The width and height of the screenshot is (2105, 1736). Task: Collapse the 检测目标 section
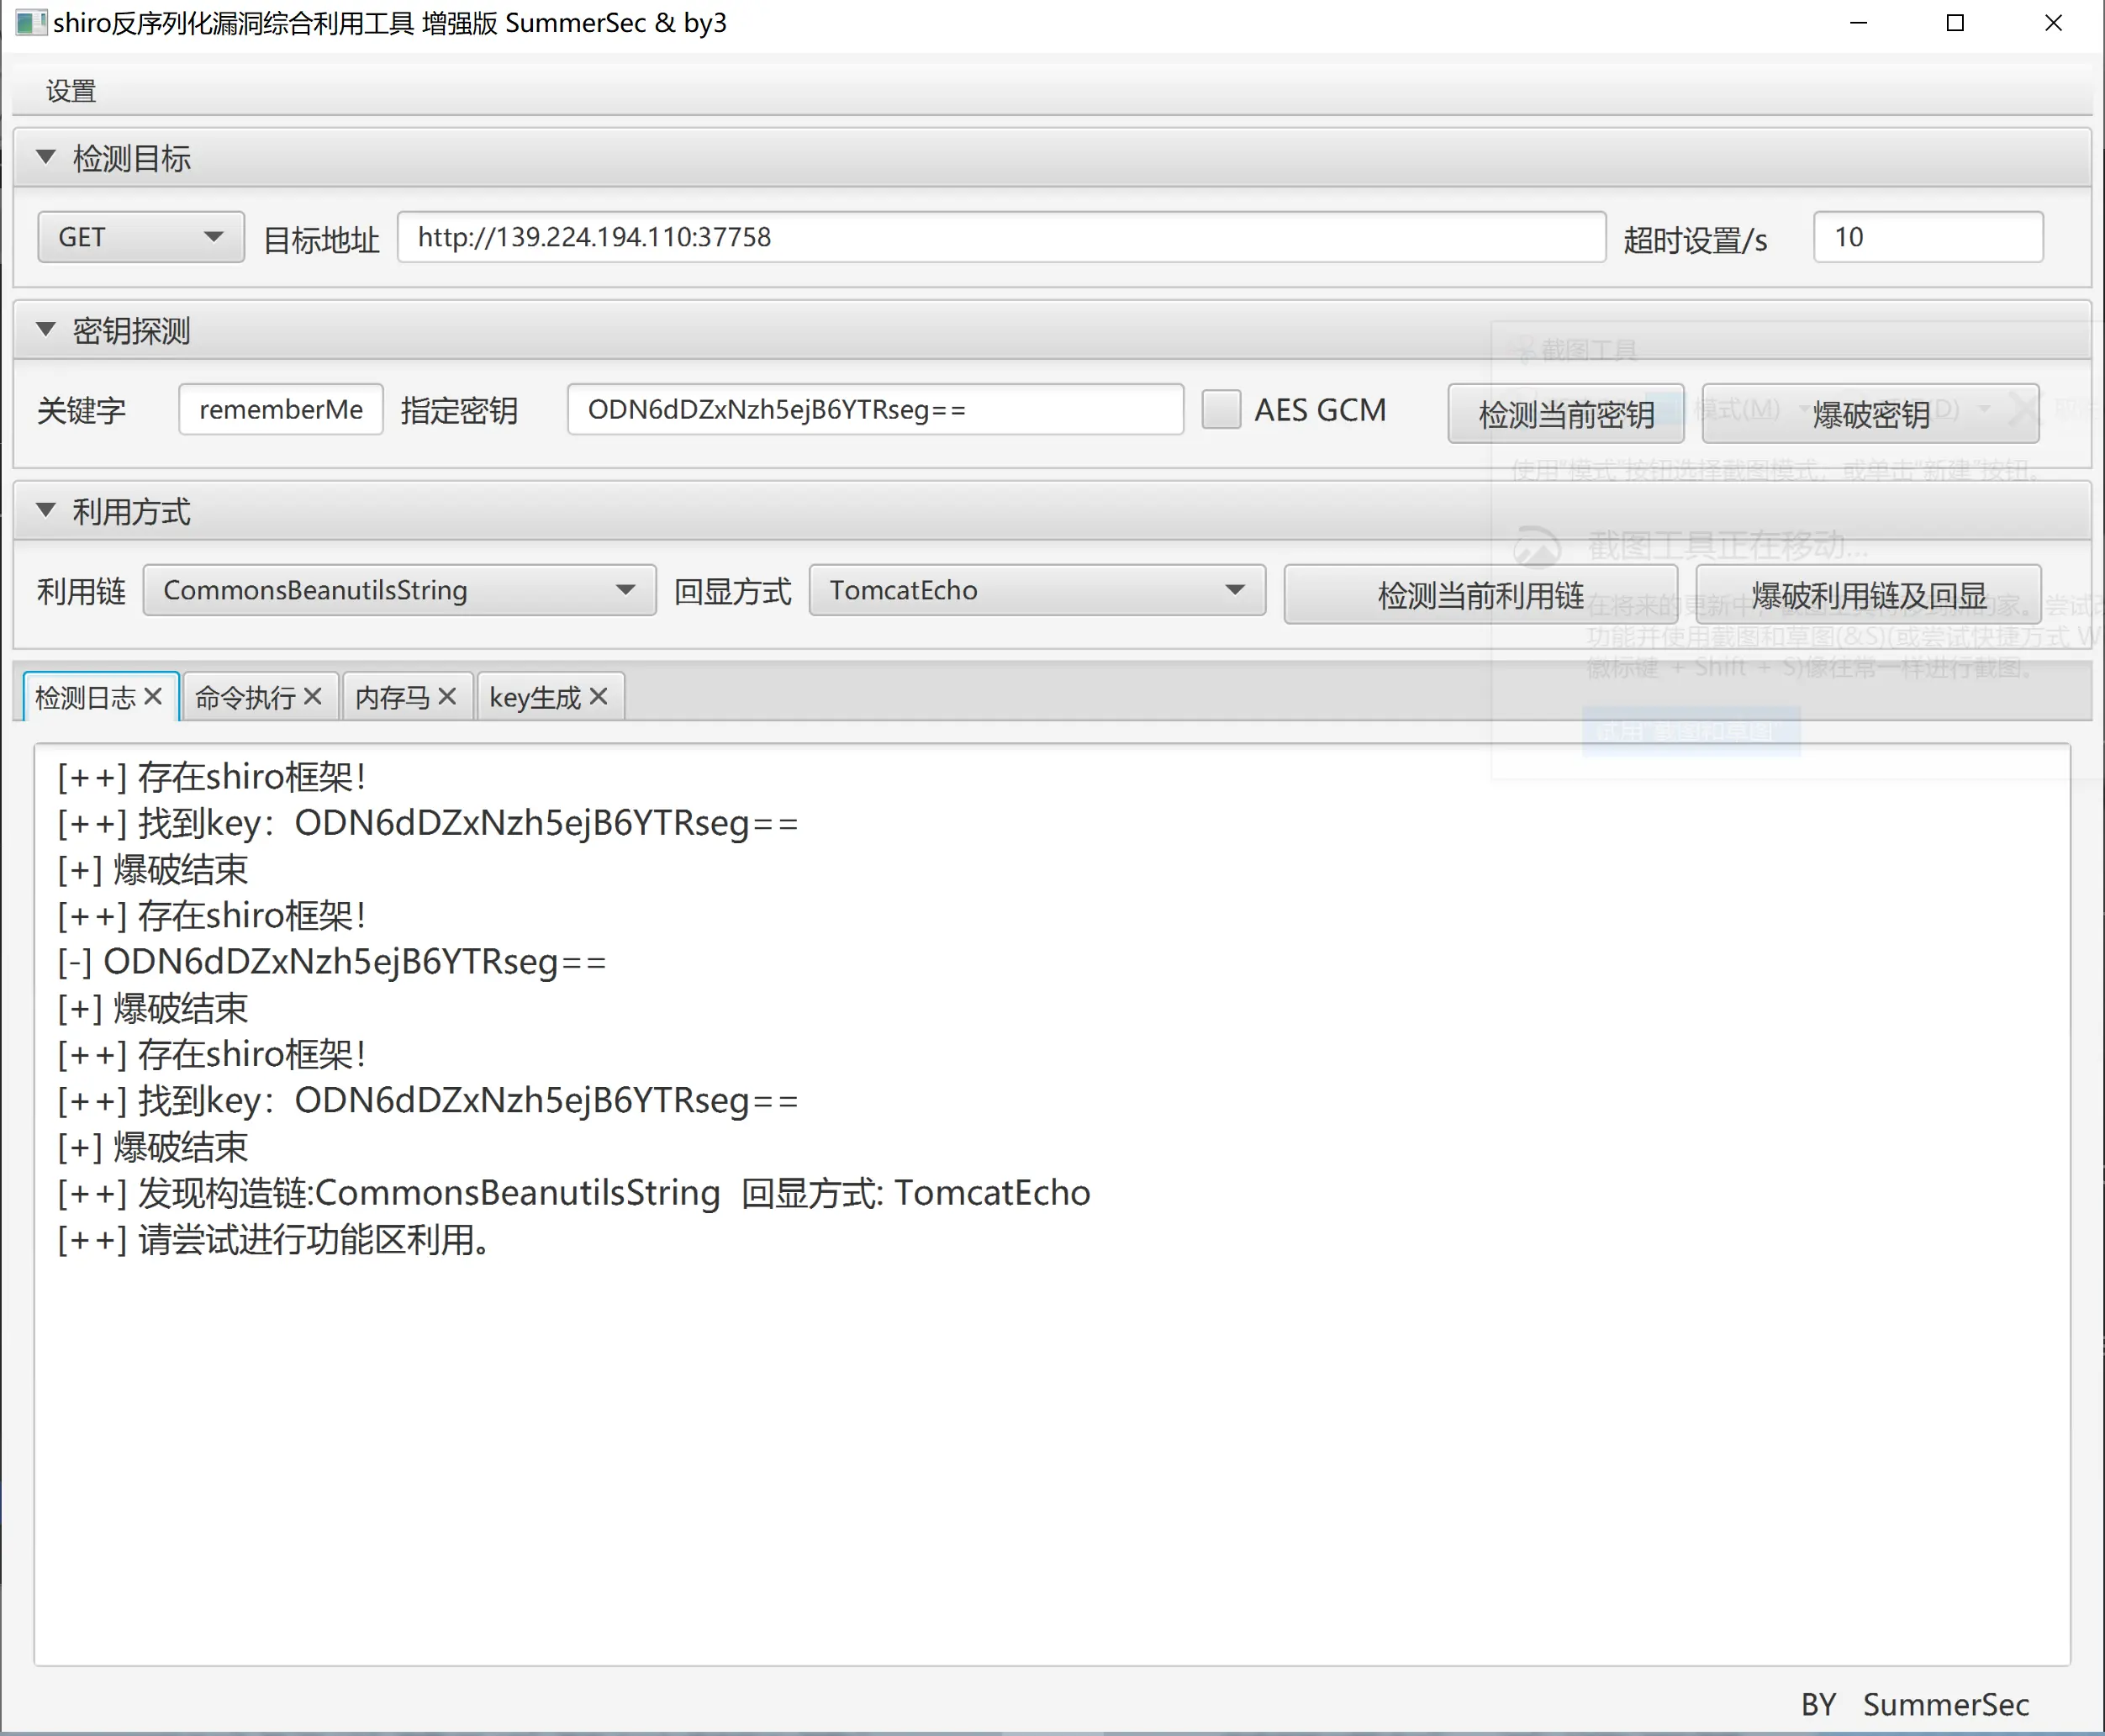coord(46,157)
